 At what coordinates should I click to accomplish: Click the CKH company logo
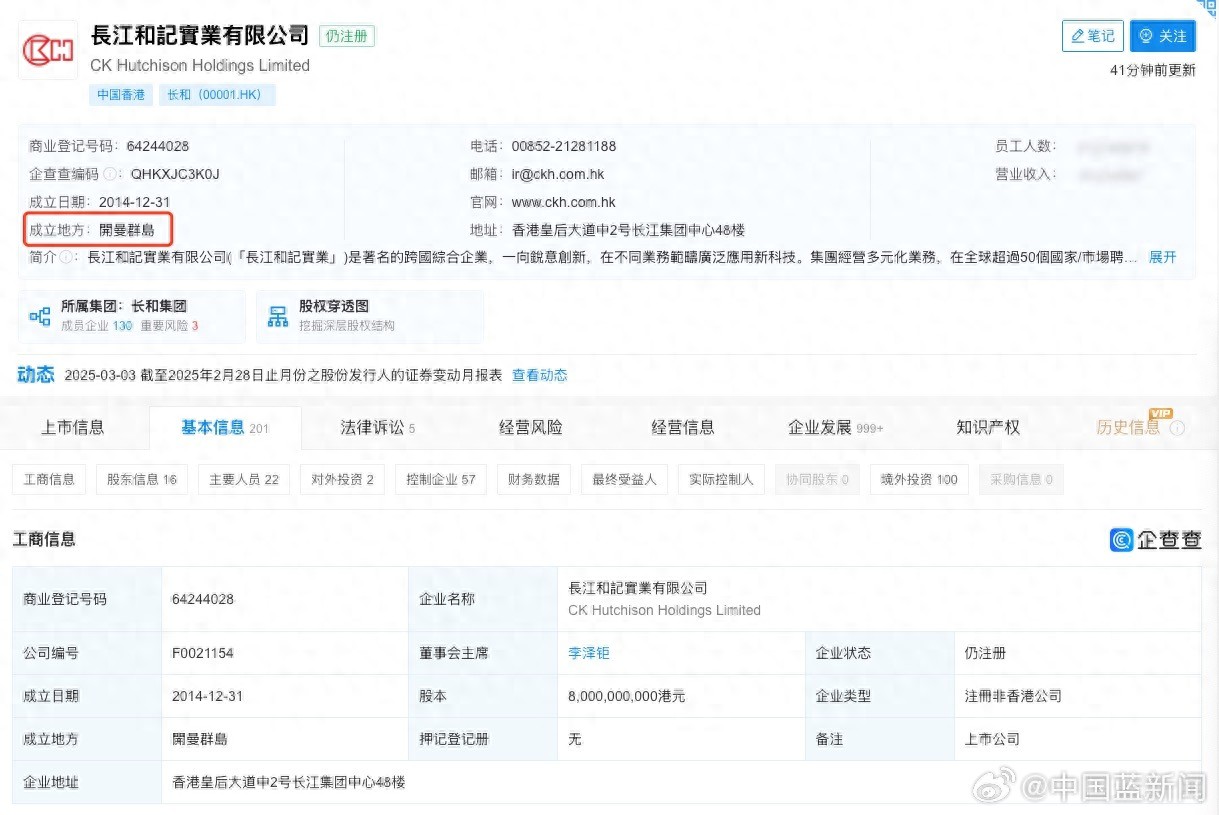48,50
